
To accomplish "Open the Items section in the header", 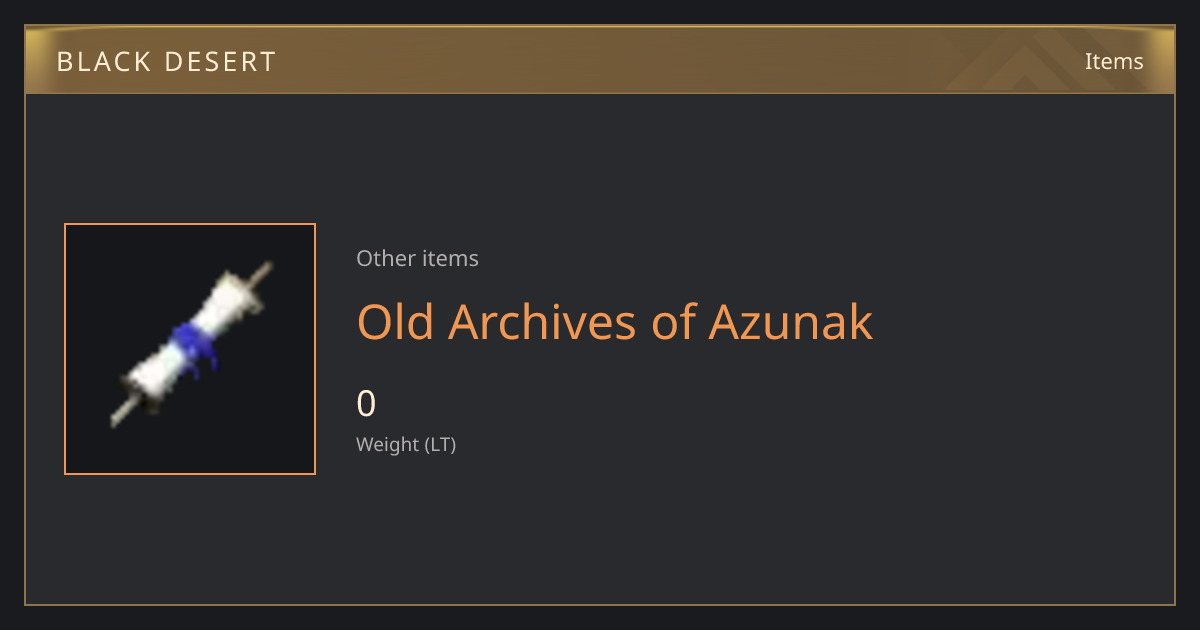I will [x=1114, y=61].
